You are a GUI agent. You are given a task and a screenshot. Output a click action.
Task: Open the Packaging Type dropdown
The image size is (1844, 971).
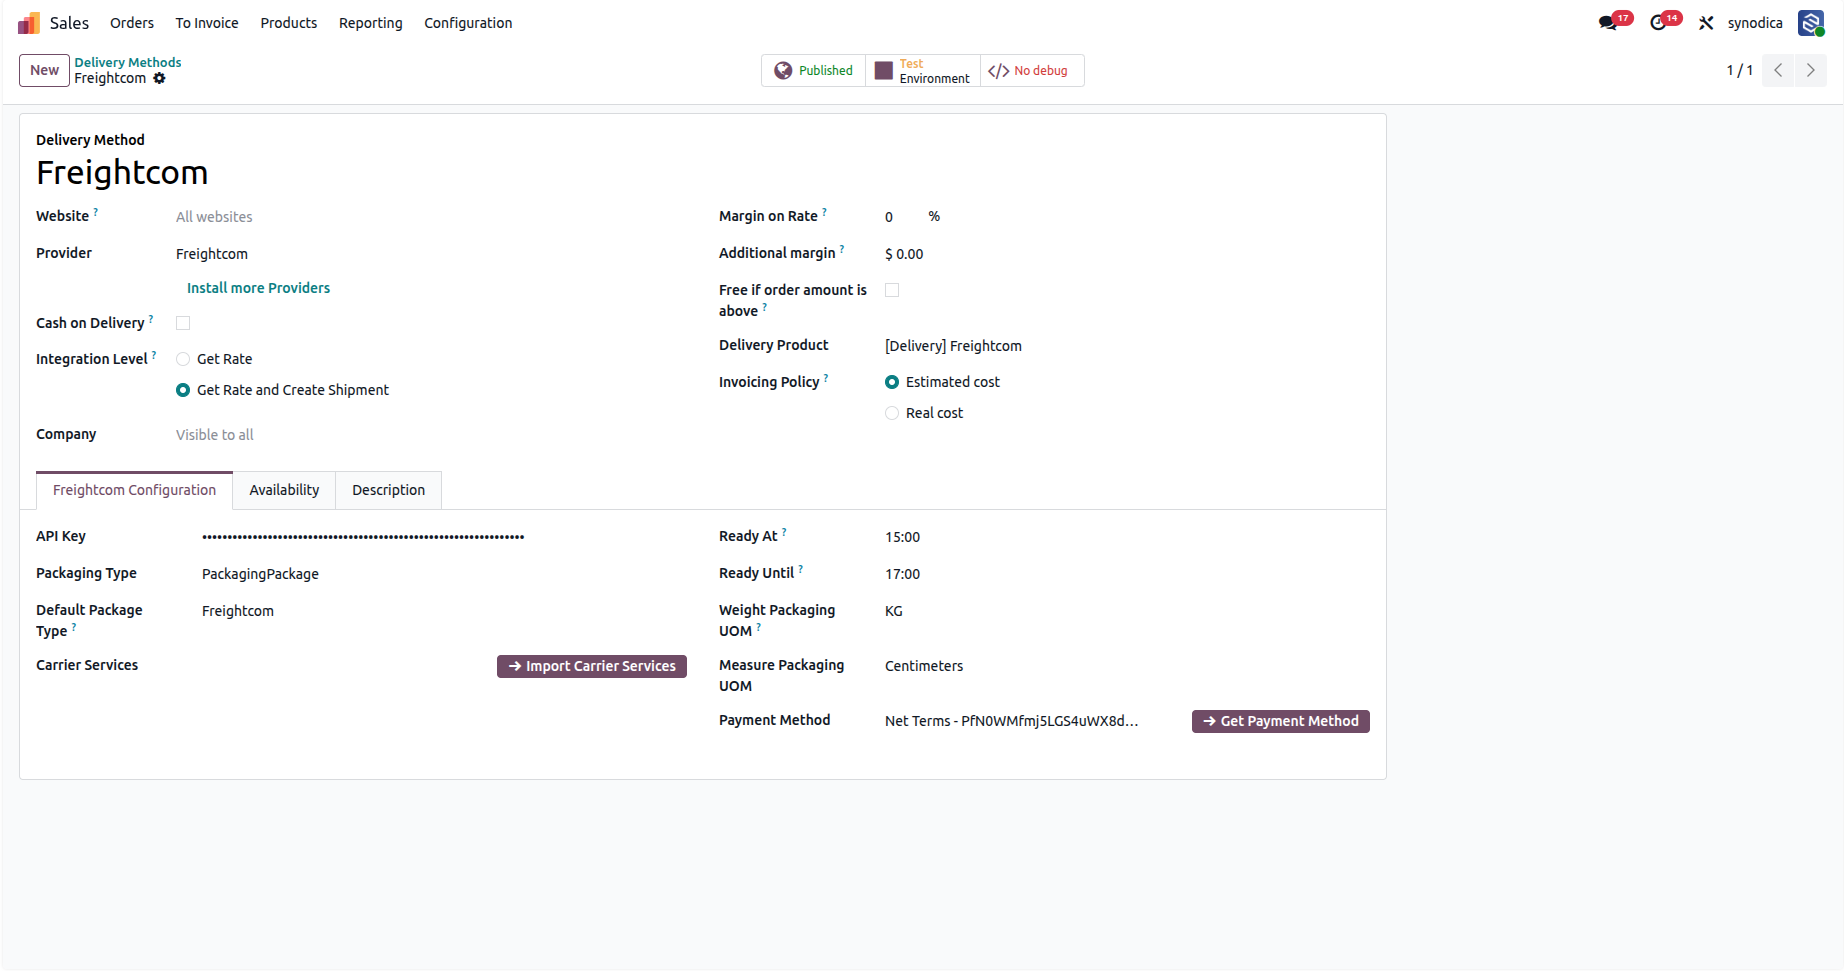[444, 574]
